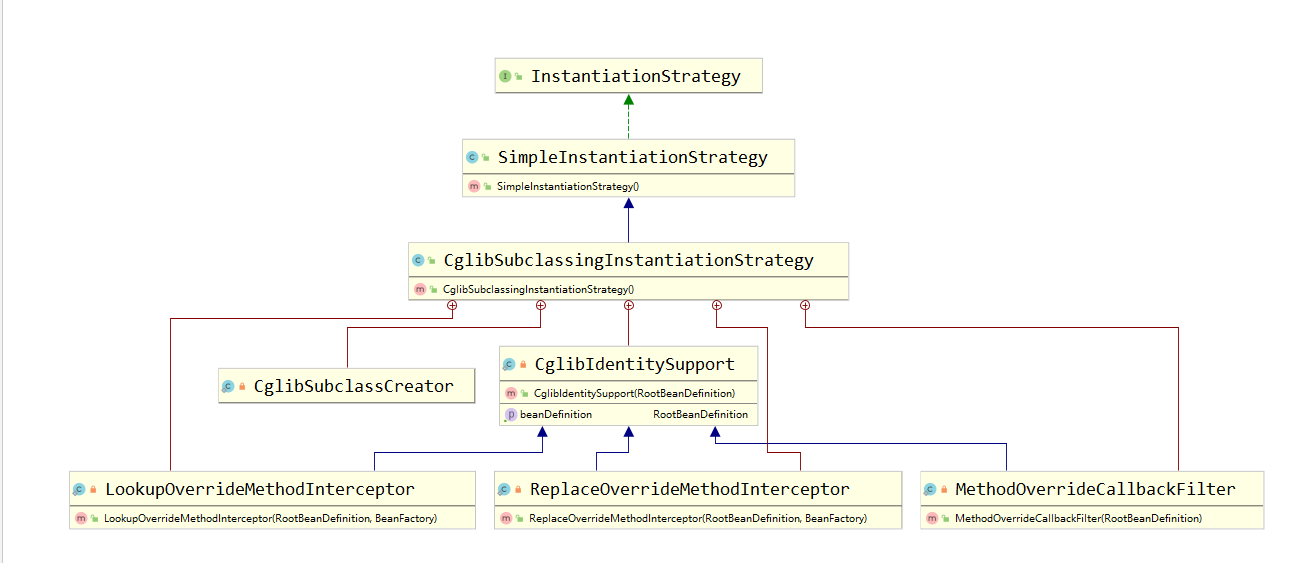Click the class icon of CglibSubclassCreator
1309x563 pixels.
(228, 386)
